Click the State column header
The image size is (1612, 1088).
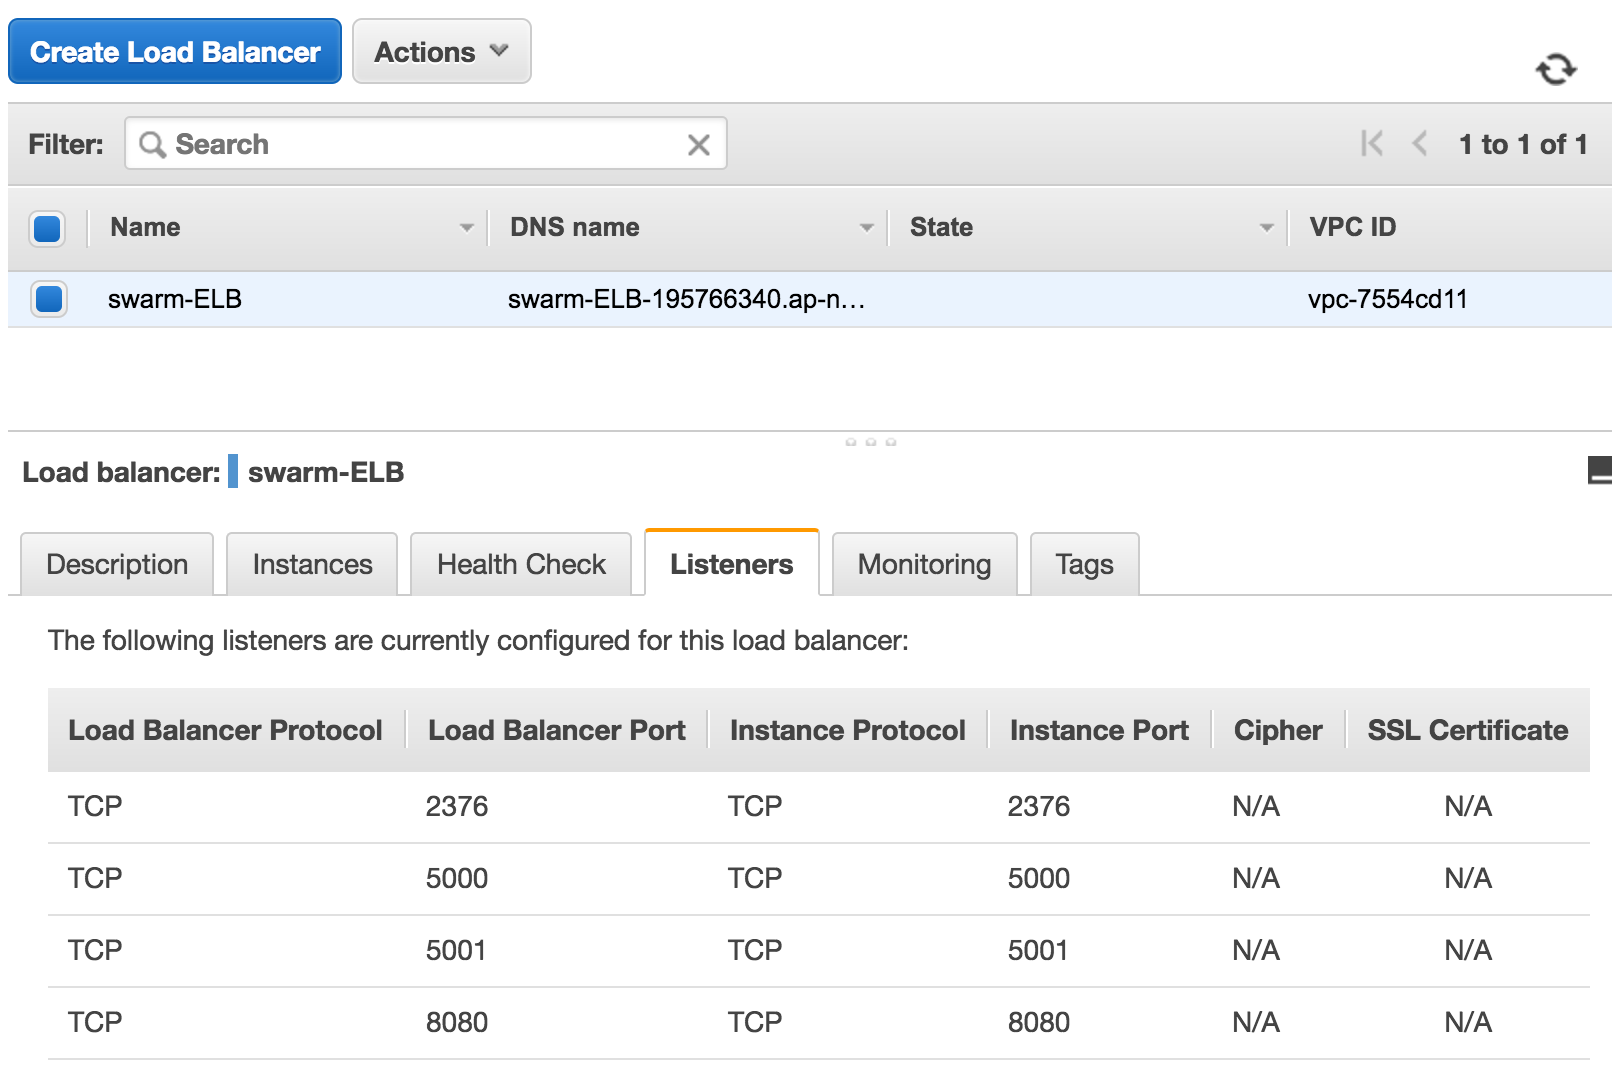click(x=941, y=227)
